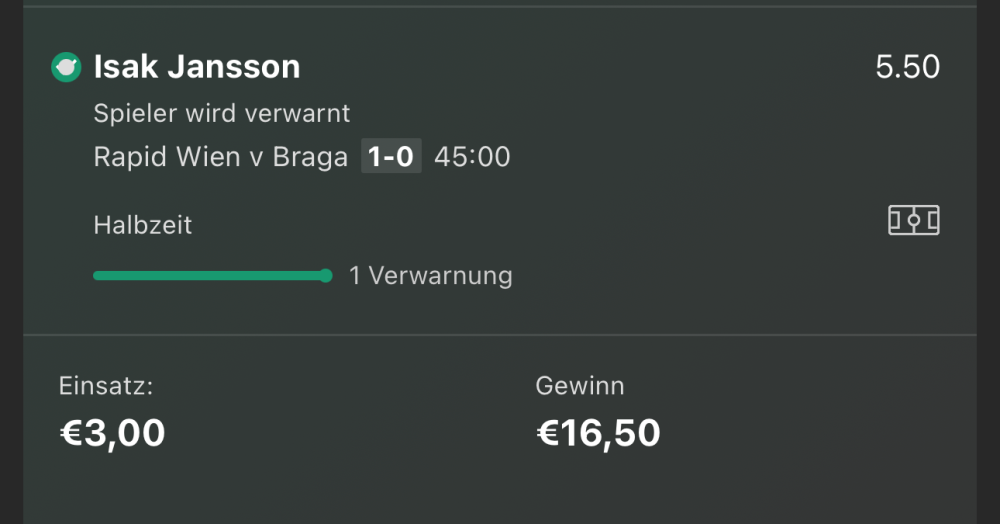Select the 1 Verwarnung label
Screen dimensions: 1000x524
click(430, 276)
